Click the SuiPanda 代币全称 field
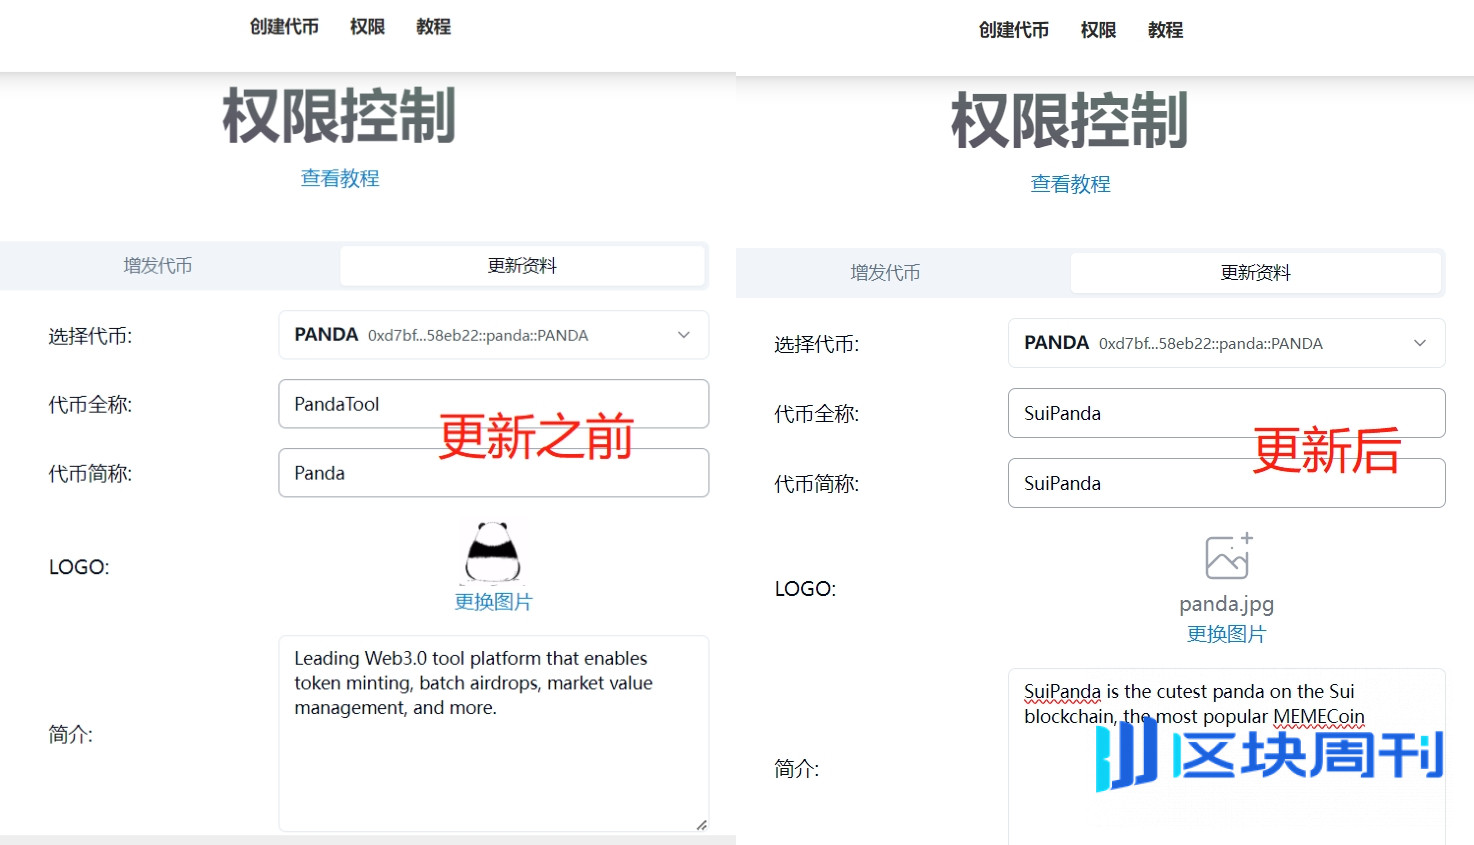This screenshot has width=1474, height=845. 1227,413
